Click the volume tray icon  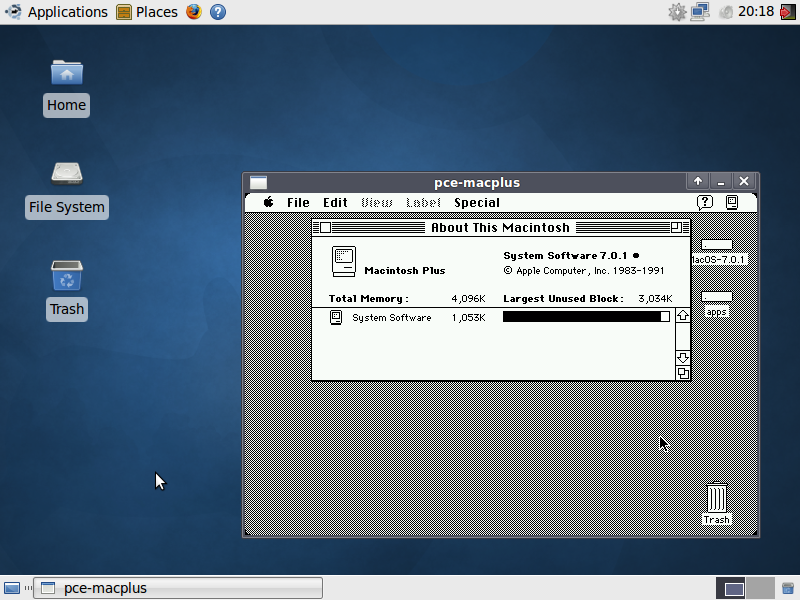coord(726,12)
